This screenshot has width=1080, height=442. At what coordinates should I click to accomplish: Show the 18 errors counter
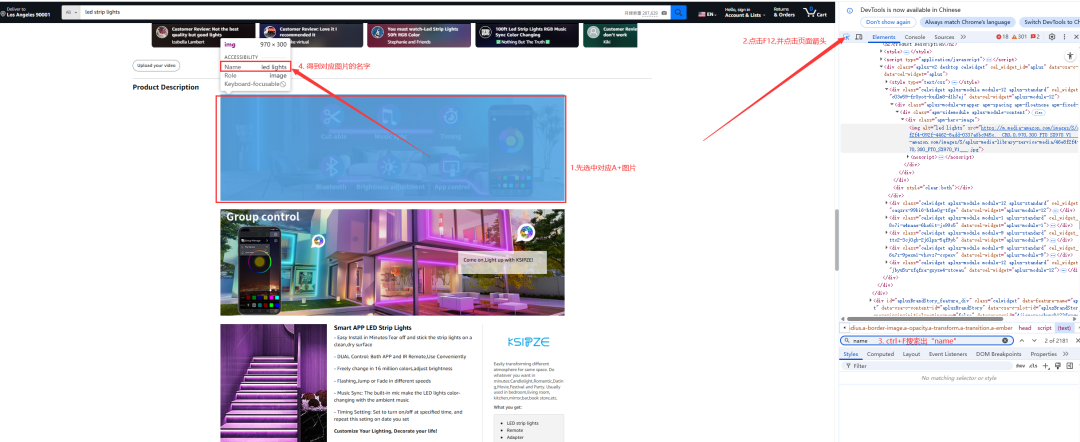point(1002,36)
